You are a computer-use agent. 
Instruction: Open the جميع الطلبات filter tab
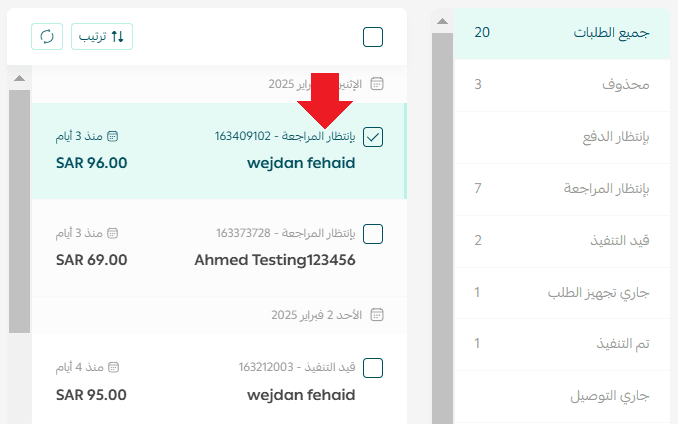pos(564,33)
